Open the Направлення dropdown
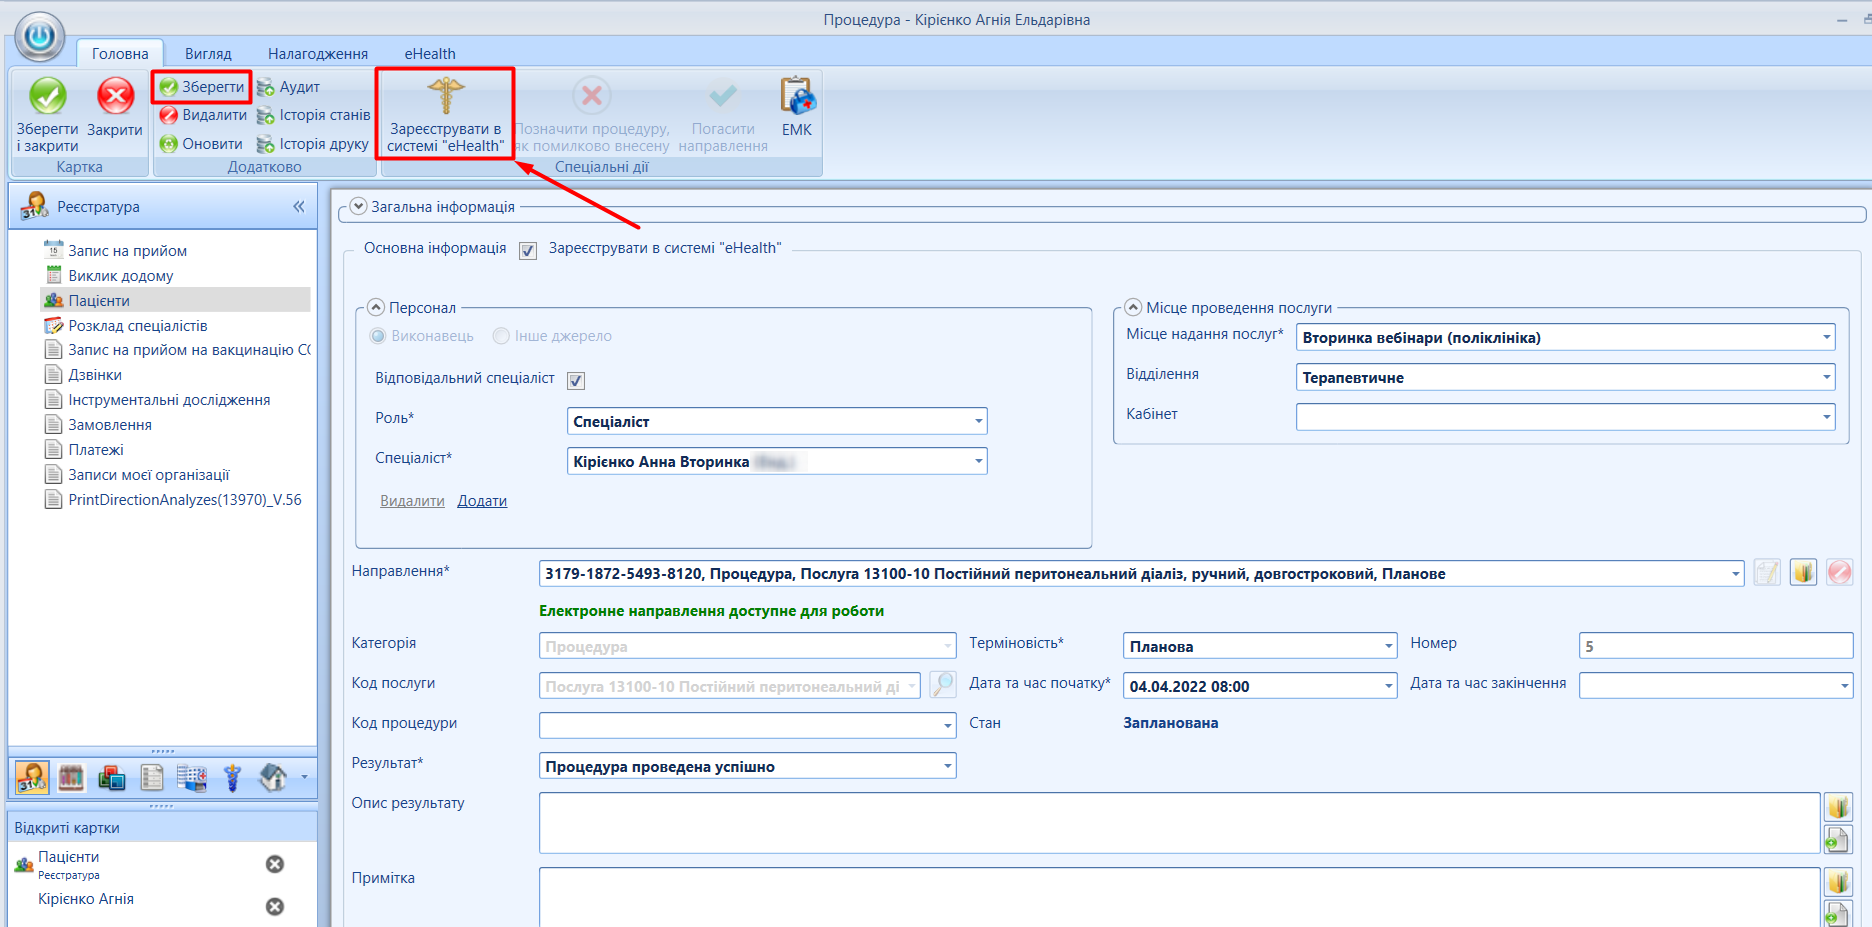Viewport: 1872px width, 927px height. pyautogui.click(x=1735, y=574)
